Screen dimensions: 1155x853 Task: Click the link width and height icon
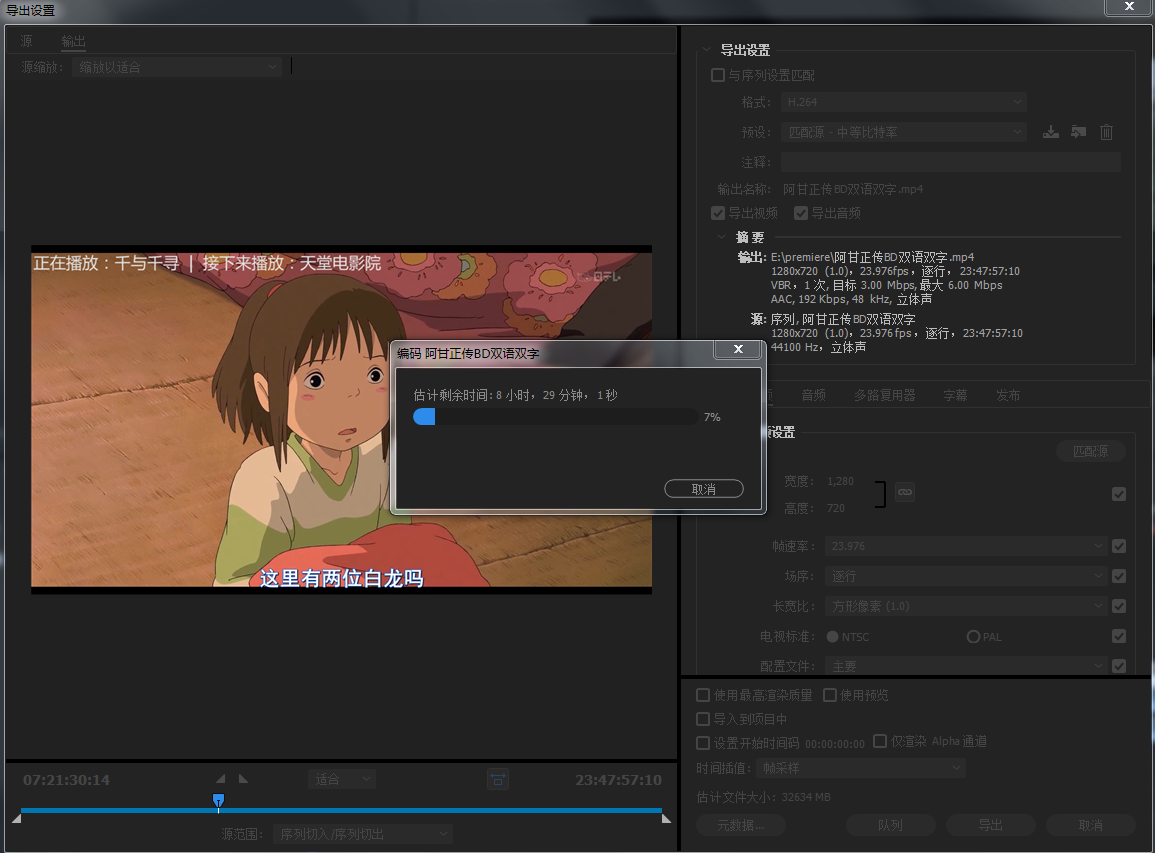[905, 492]
